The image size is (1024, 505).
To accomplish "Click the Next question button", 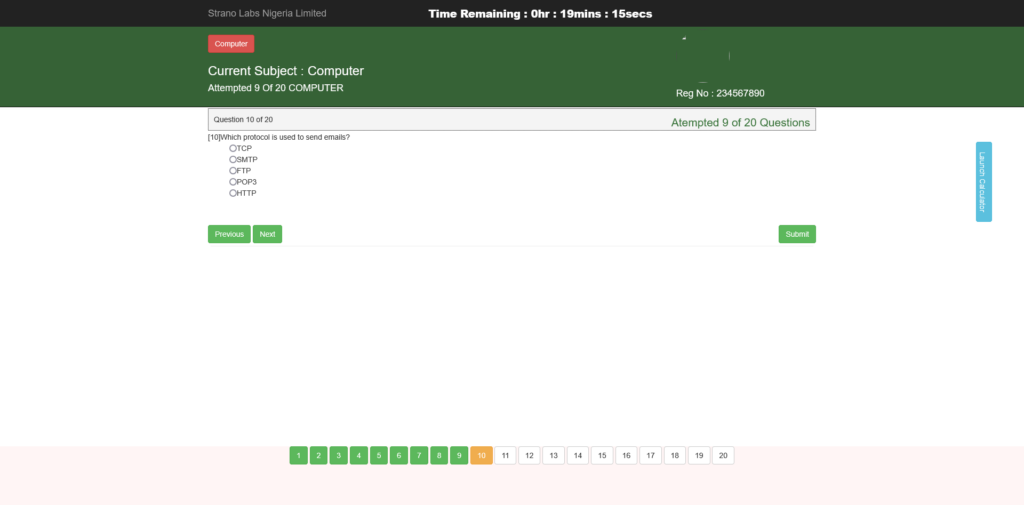I will (x=267, y=234).
